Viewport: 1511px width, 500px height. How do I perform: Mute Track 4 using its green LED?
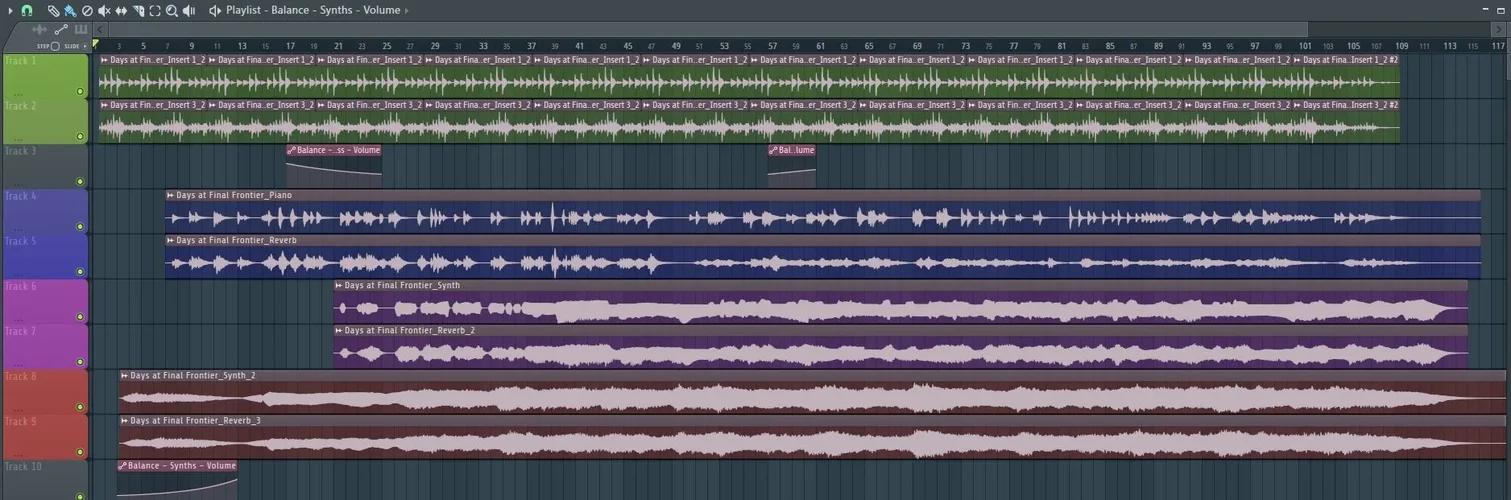click(80, 227)
